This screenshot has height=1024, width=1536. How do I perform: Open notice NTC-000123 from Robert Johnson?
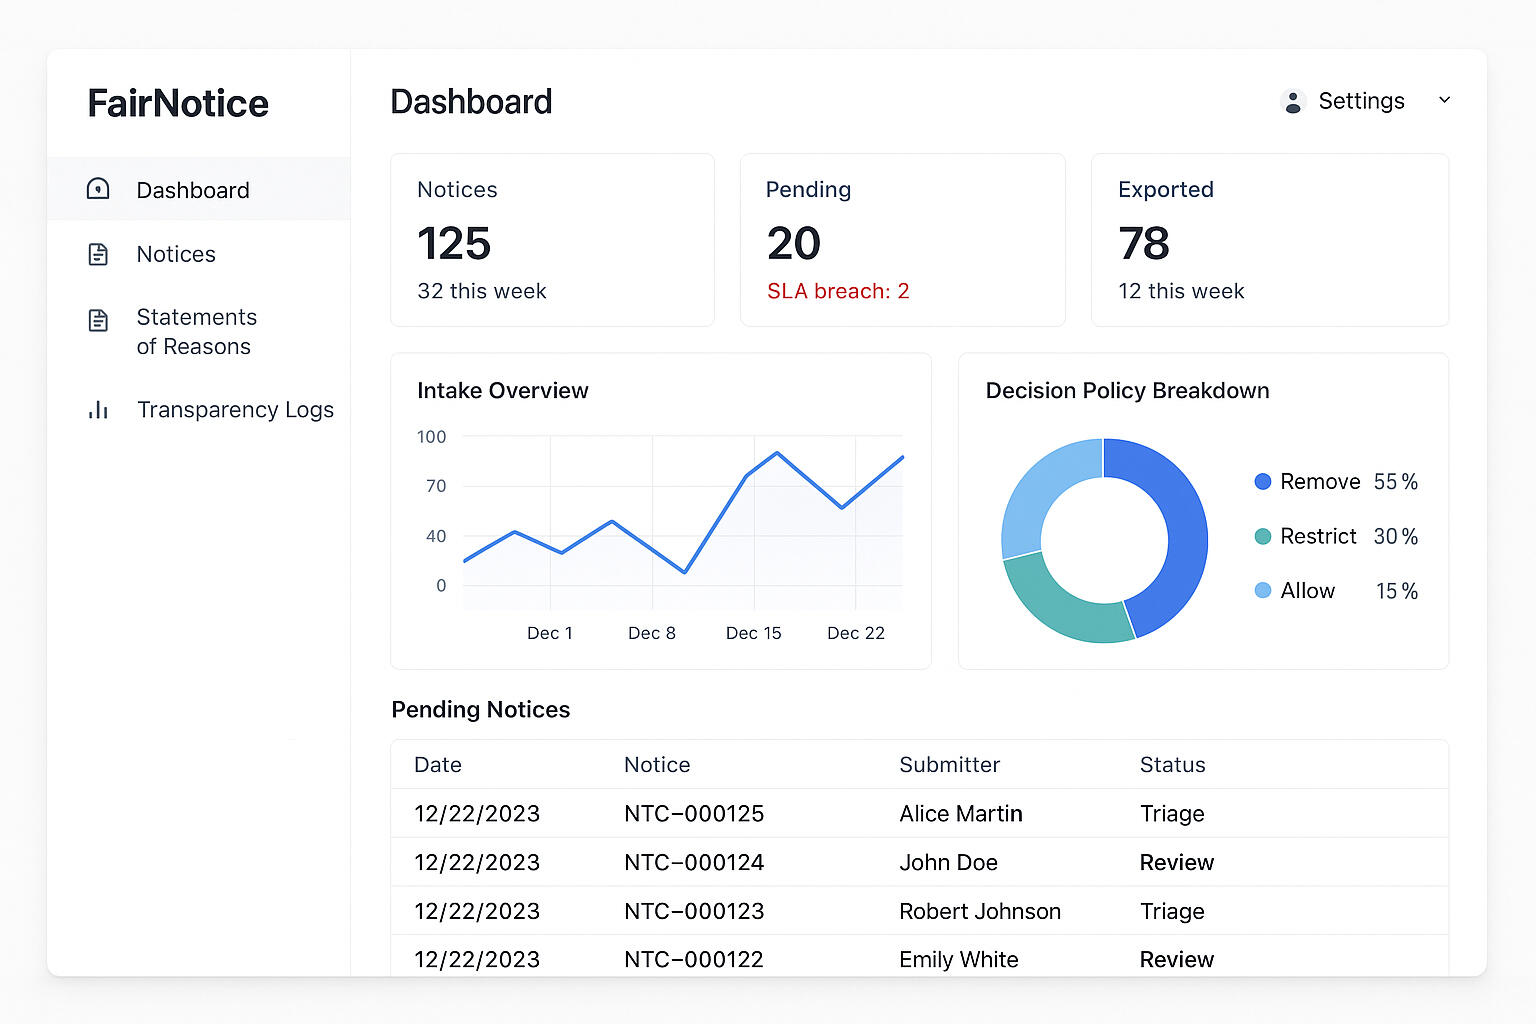pos(693,911)
